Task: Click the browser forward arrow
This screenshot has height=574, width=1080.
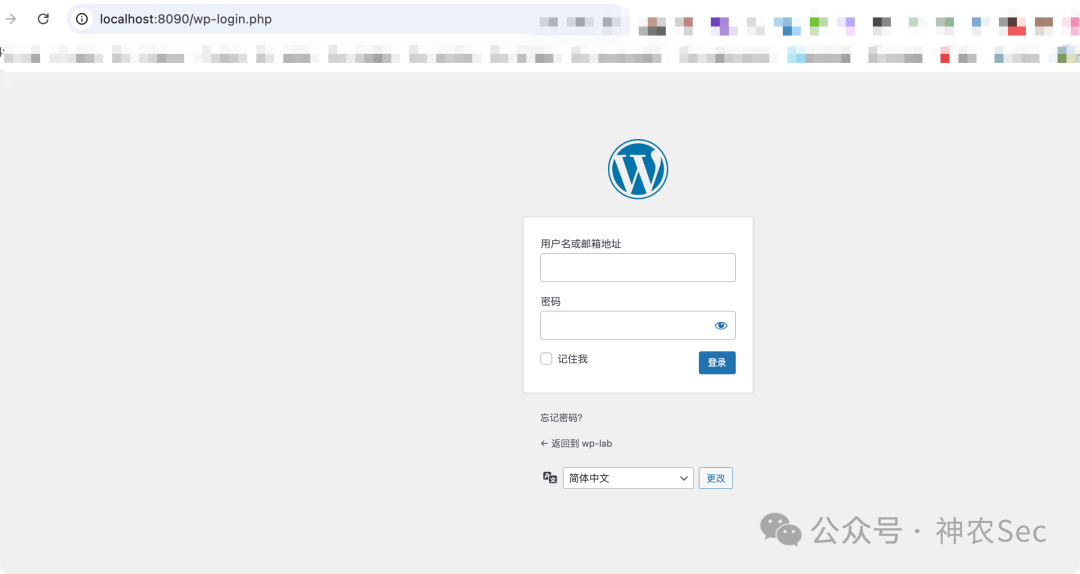Action: 10,19
